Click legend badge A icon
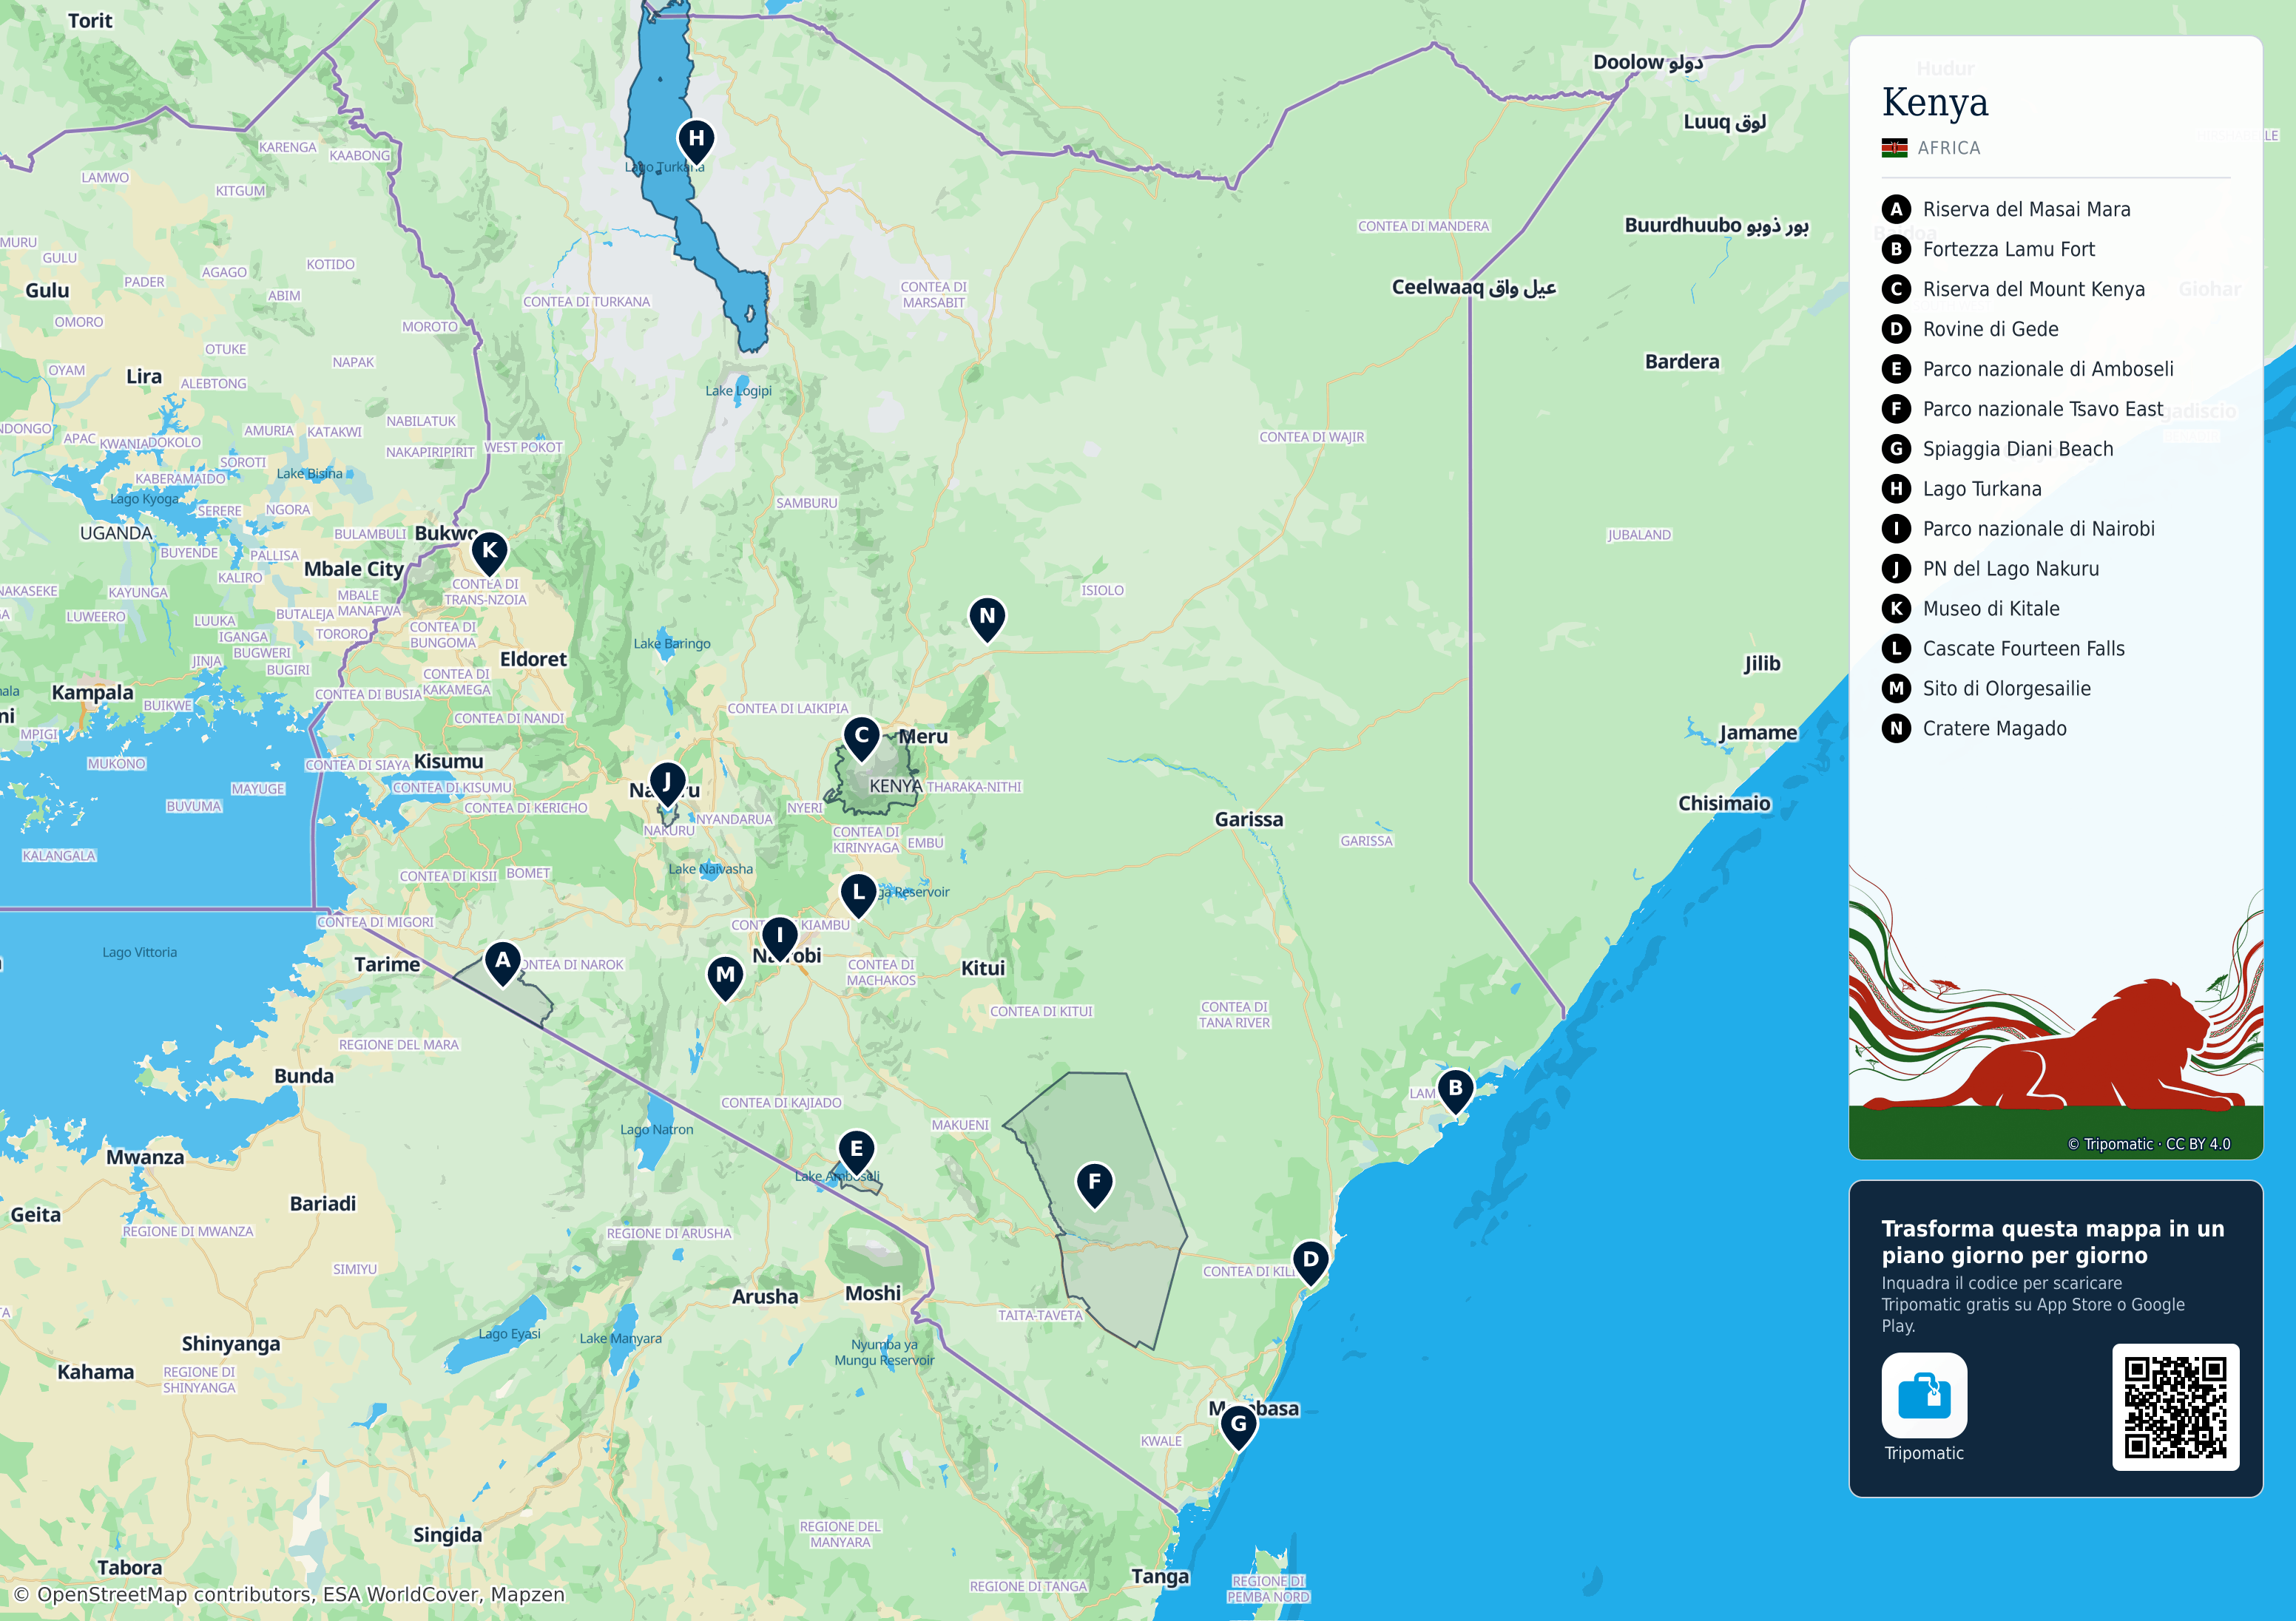The height and width of the screenshot is (1621, 2296). [1896, 209]
